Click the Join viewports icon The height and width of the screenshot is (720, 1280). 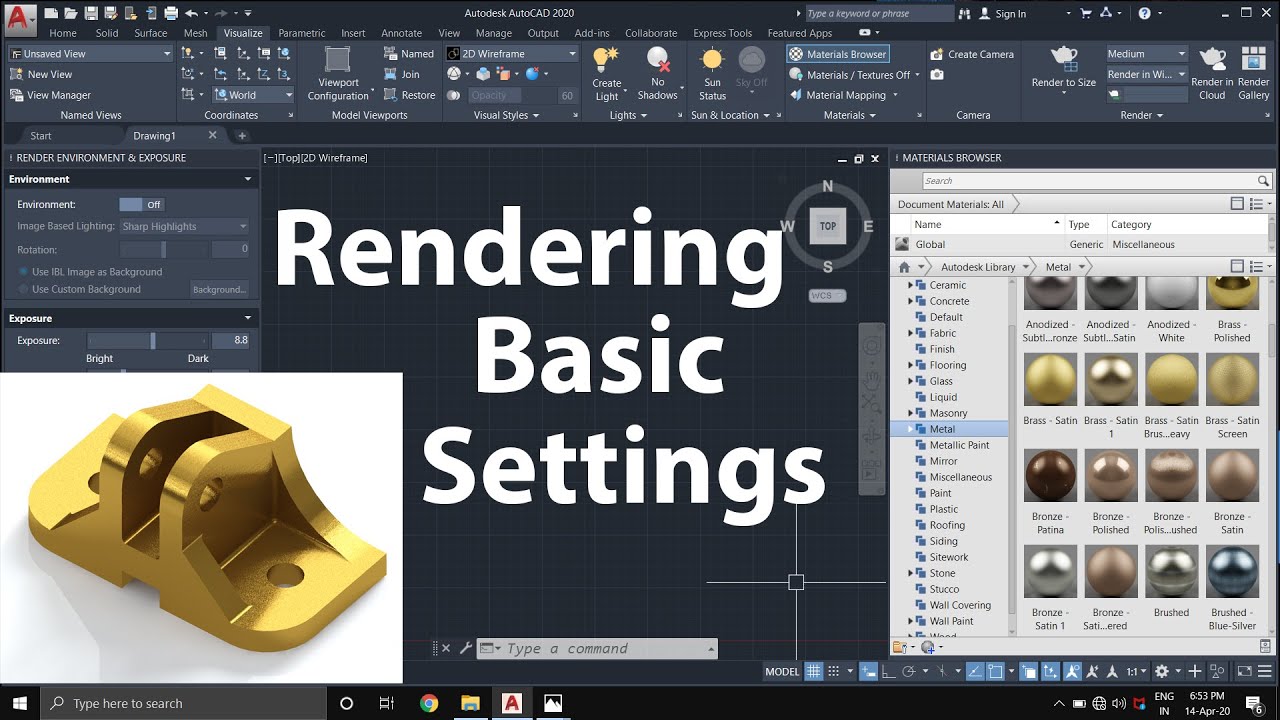(391, 74)
